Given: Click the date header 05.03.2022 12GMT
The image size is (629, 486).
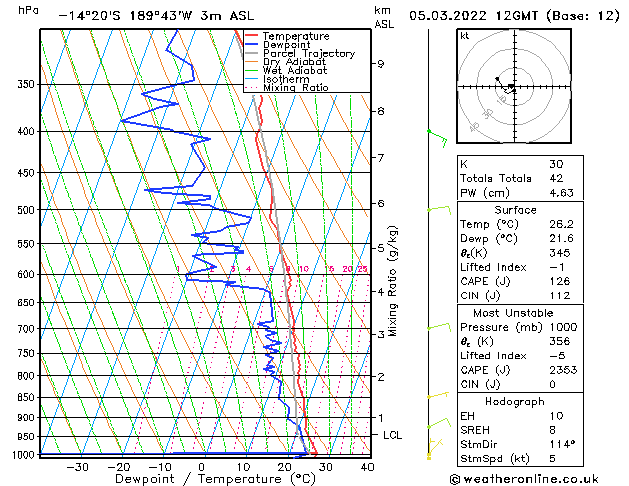Looking at the screenshot, I should (x=512, y=15).
